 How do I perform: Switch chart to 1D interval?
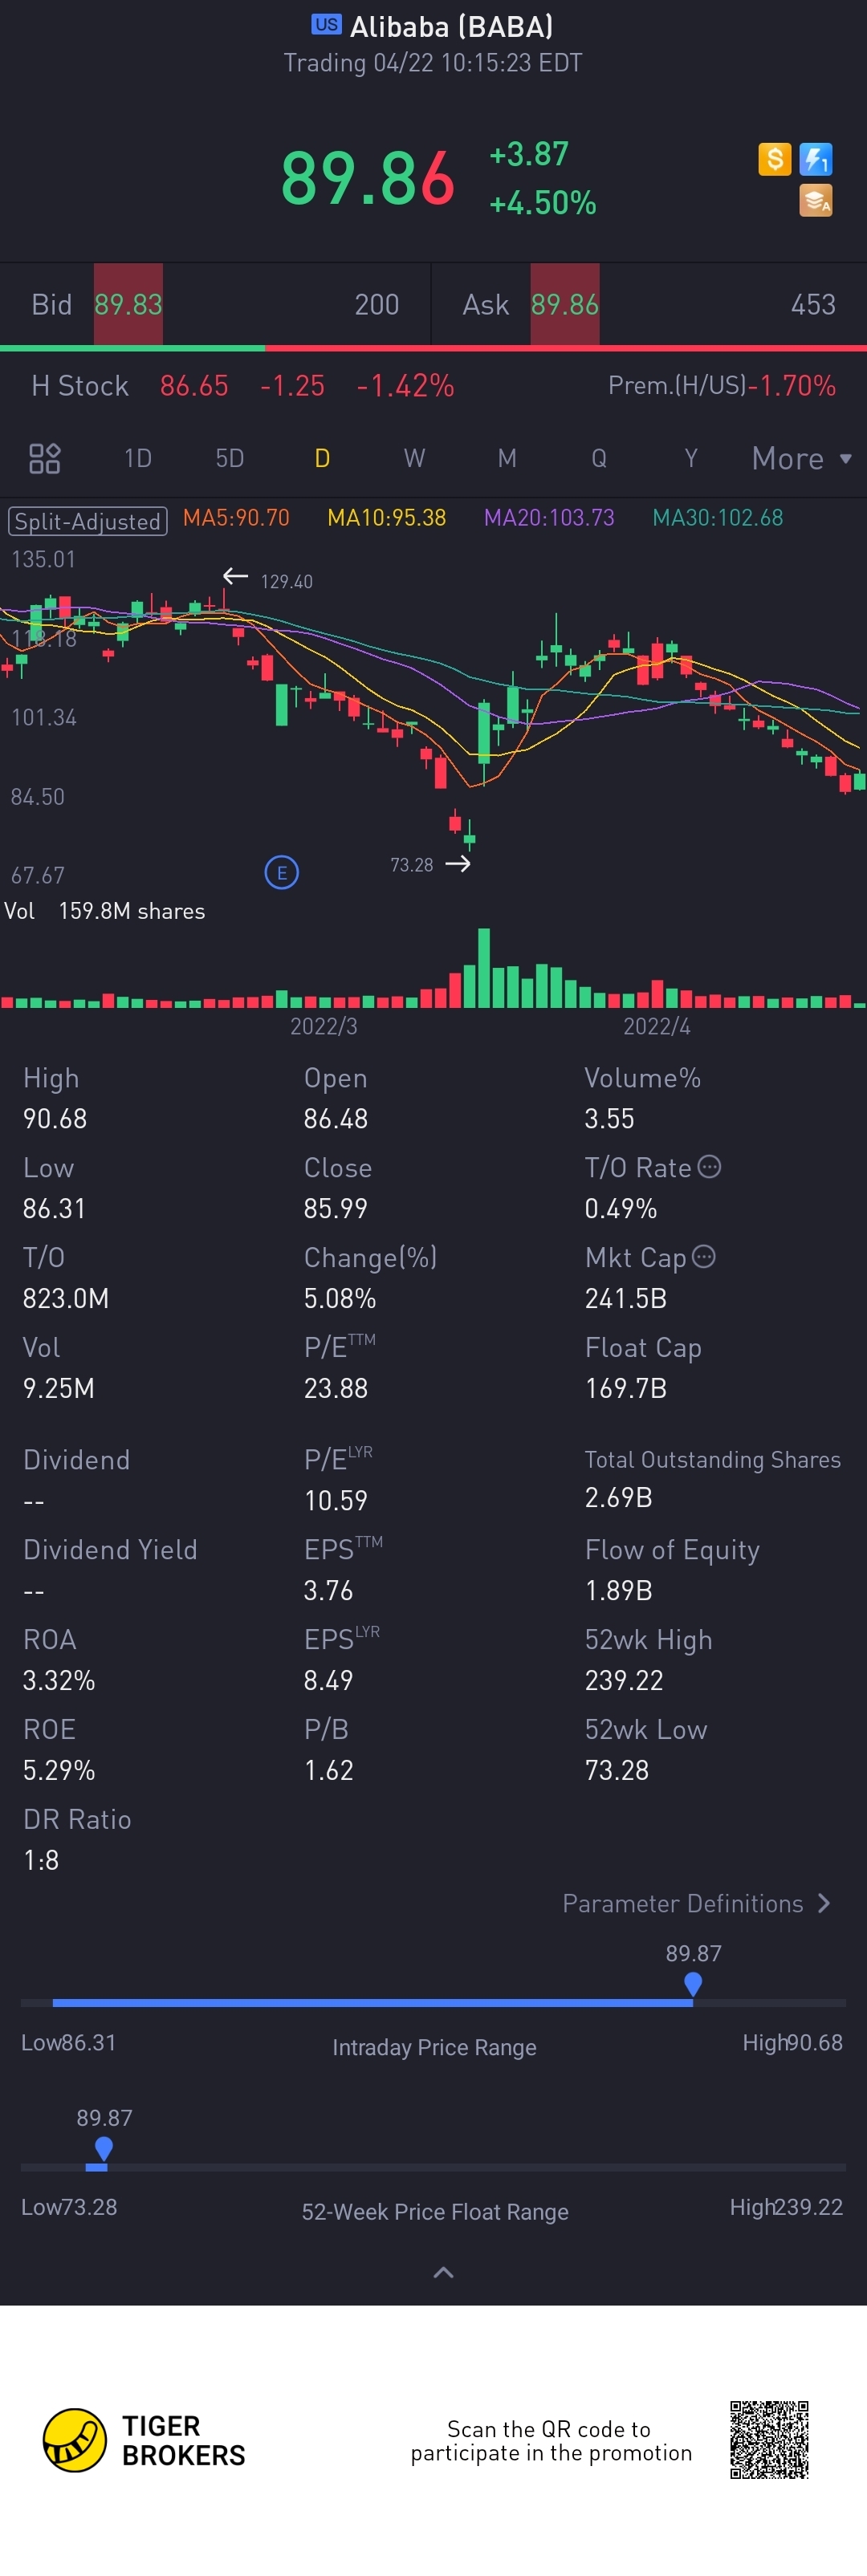[138, 458]
